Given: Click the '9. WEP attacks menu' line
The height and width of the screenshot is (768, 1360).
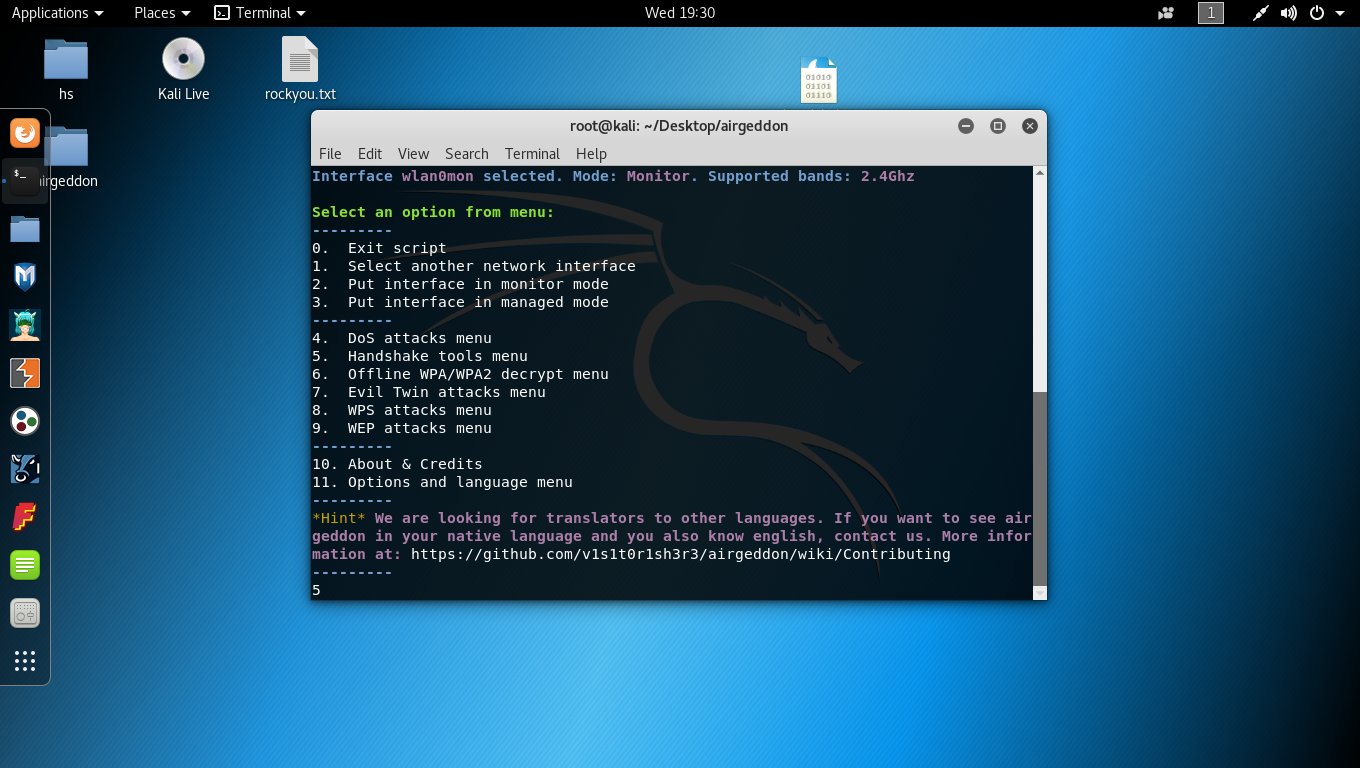Looking at the screenshot, I should [402, 428].
